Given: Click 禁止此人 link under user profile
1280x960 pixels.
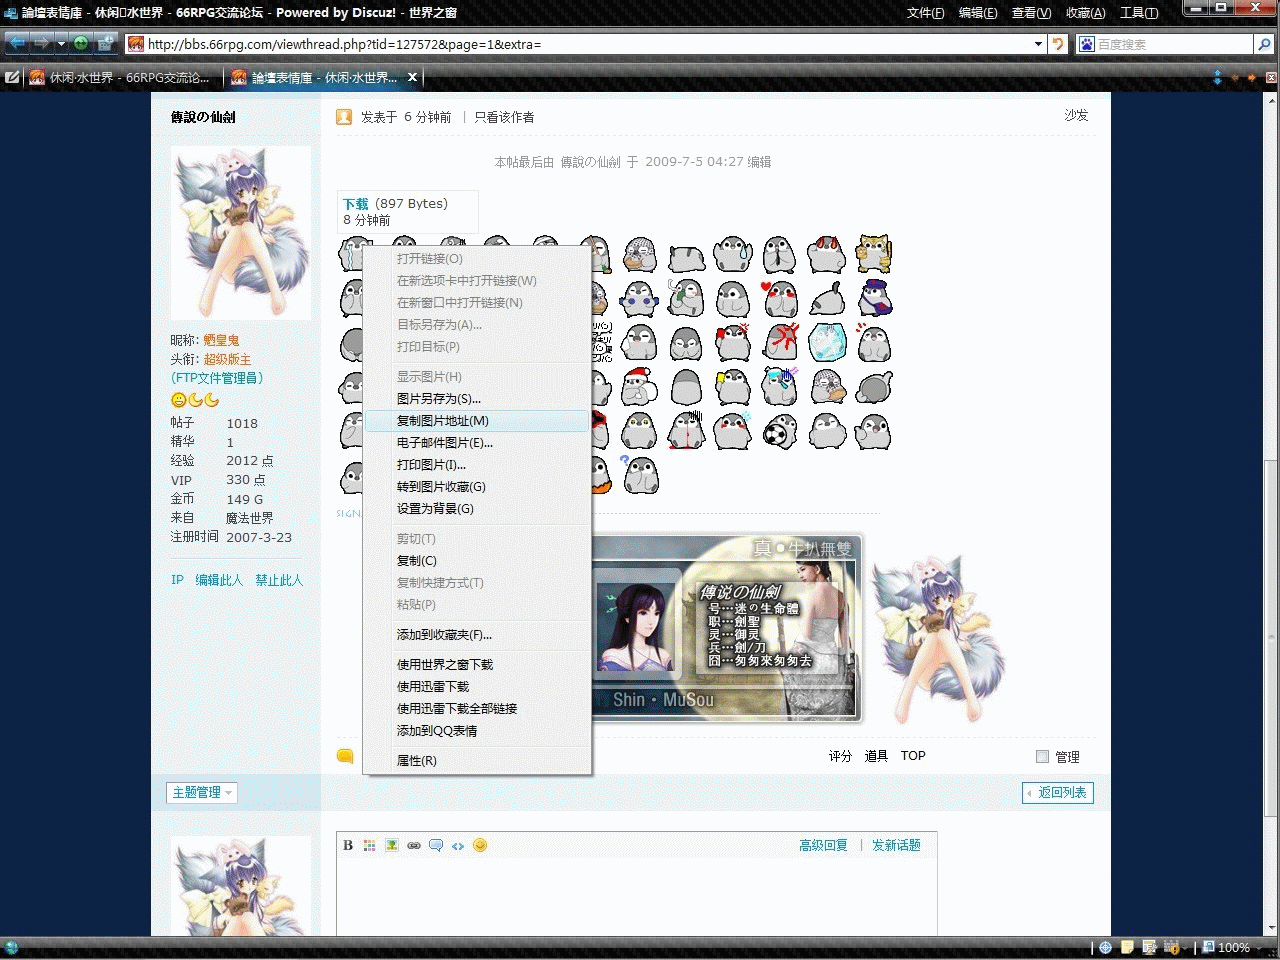Looking at the screenshot, I should 279,580.
